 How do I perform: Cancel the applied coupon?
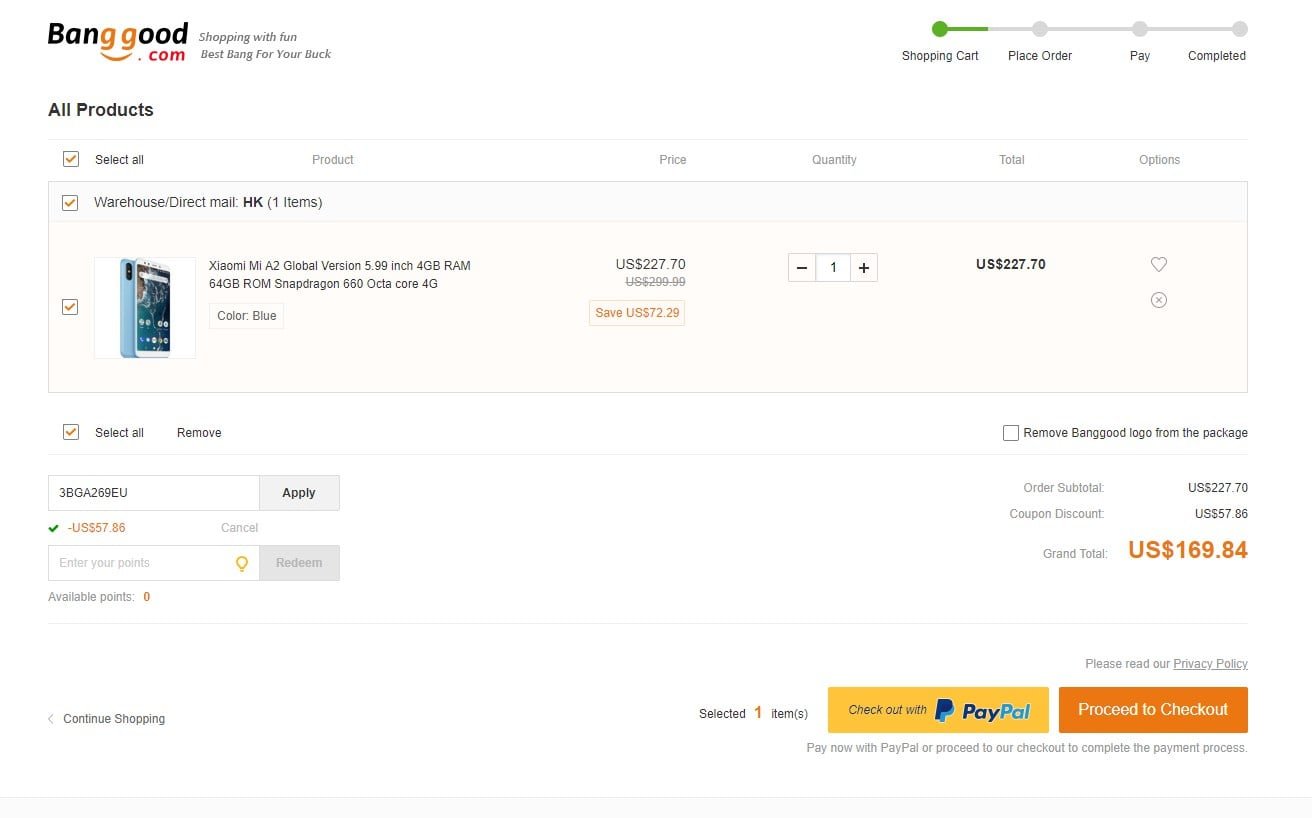click(240, 528)
